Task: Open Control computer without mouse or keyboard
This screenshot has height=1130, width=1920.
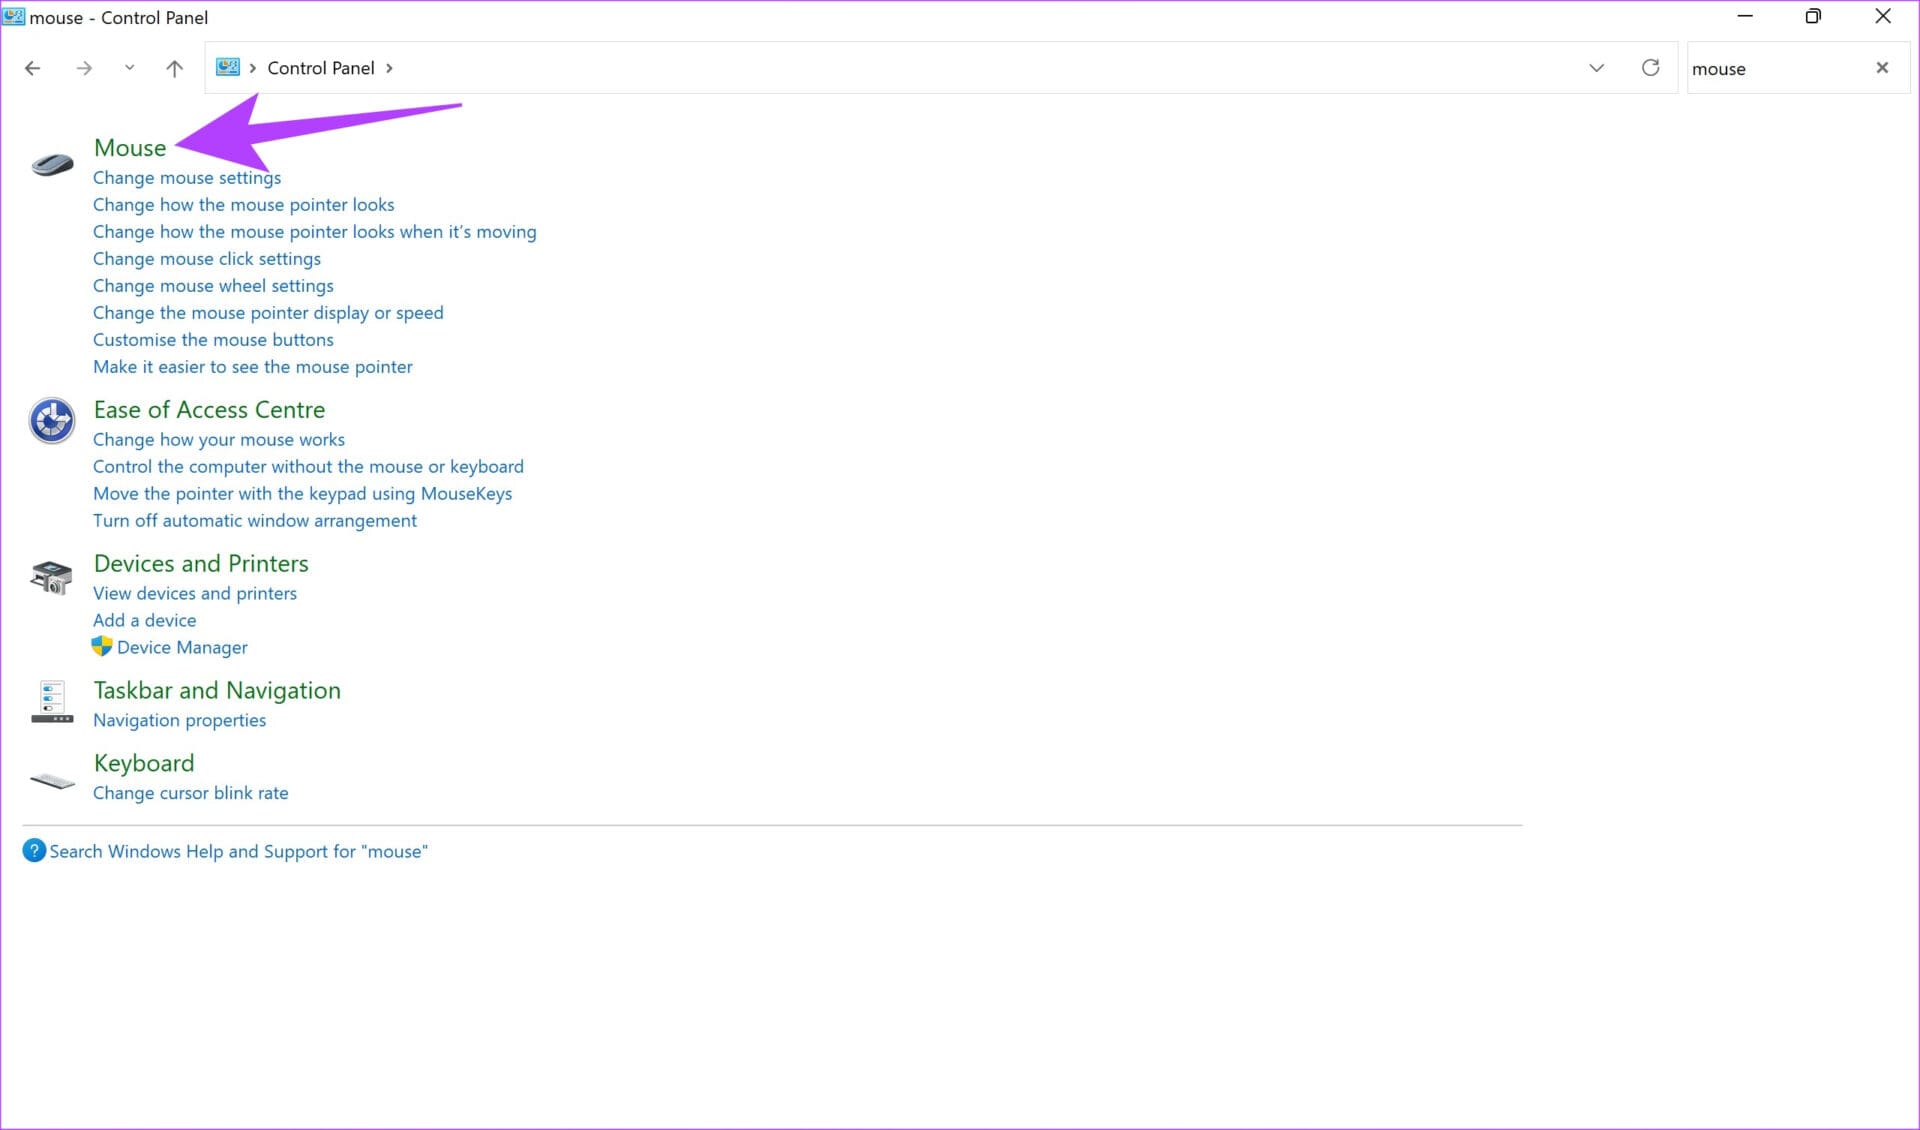Action: (x=308, y=467)
